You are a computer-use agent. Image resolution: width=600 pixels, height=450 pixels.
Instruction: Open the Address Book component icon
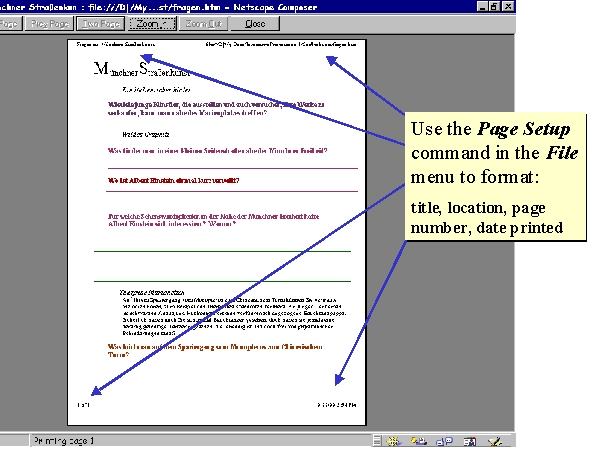point(467,440)
